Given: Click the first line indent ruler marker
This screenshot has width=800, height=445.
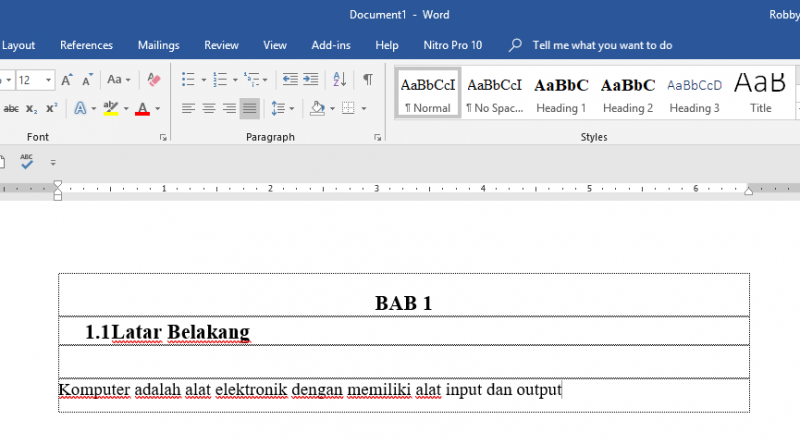Looking at the screenshot, I should [x=58, y=184].
